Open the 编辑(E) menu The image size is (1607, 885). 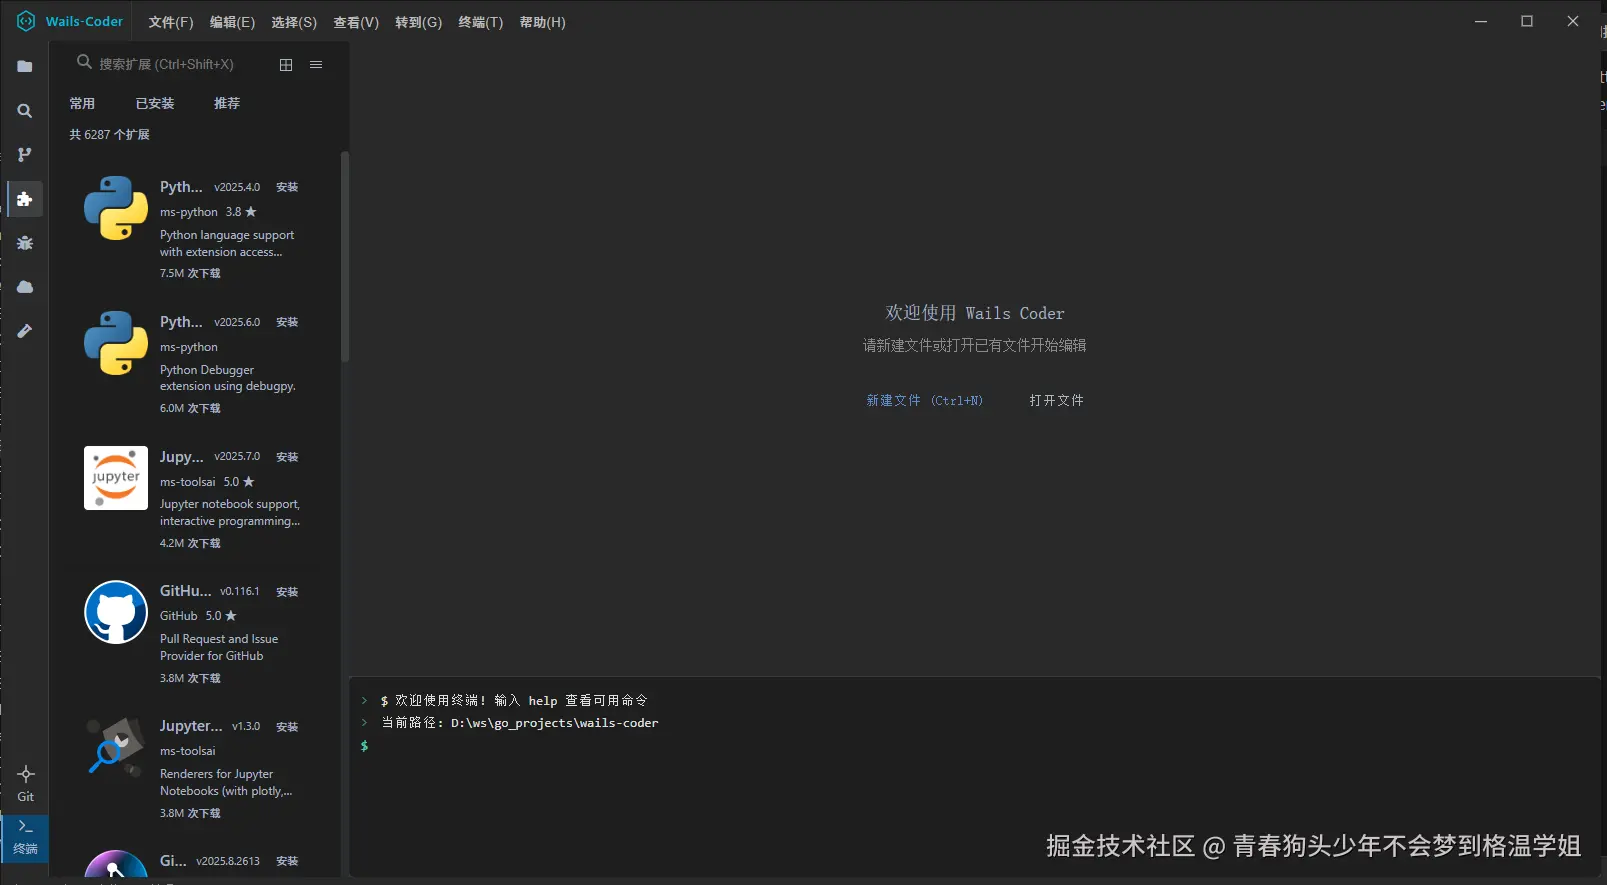coord(232,22)
